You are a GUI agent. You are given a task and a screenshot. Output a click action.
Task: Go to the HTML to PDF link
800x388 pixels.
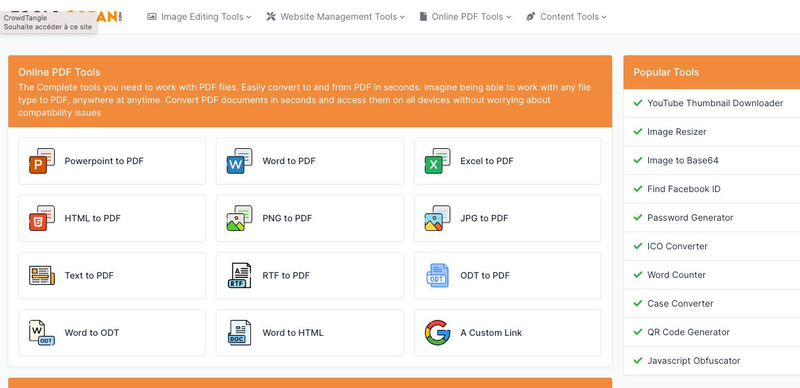(x=92, y=218)
